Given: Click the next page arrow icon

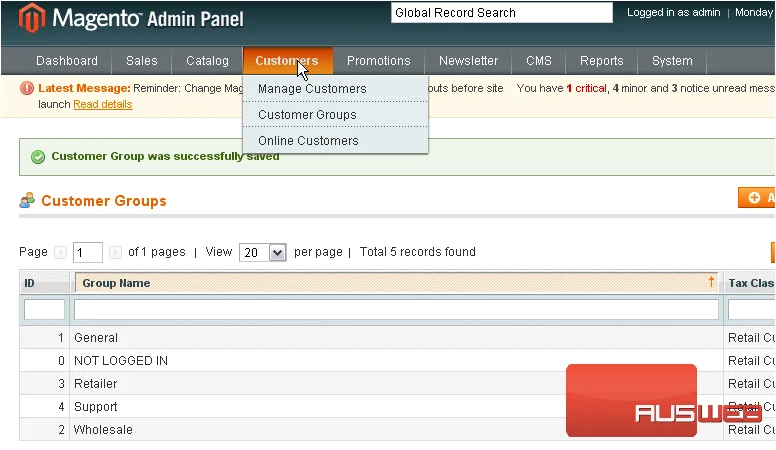Looking at the screenshot, I should (115, 252).
